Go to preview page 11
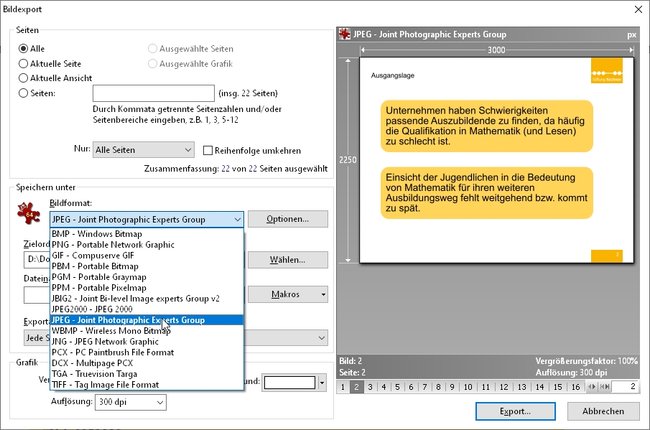650x430 pixels. point(486,387)
